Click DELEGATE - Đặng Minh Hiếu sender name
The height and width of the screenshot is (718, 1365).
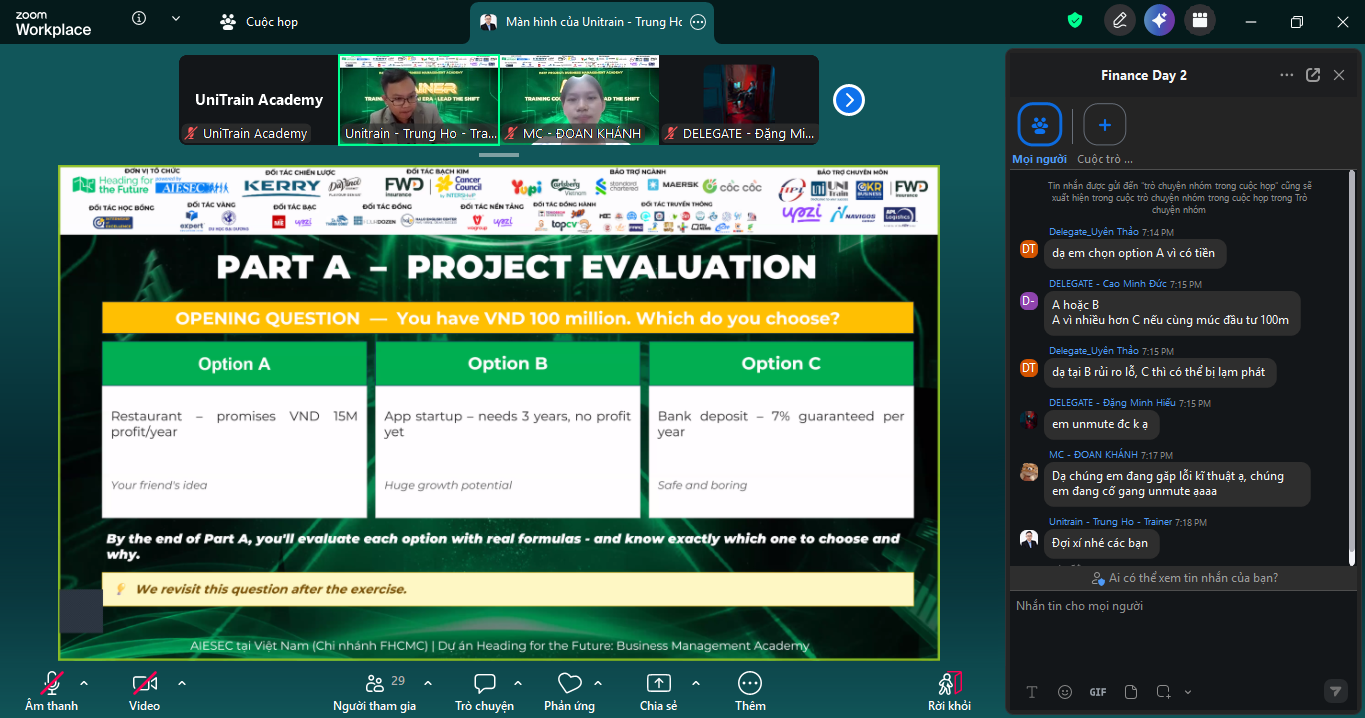click(x=1112, y=403)
